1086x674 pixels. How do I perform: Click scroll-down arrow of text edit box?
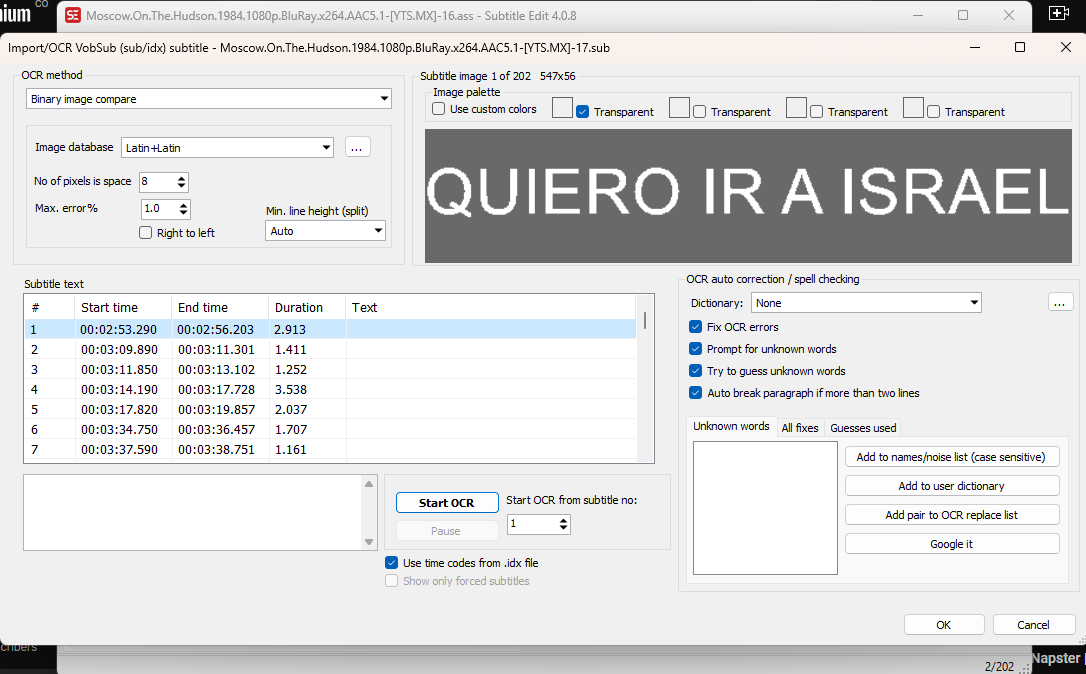click(369, 542)
